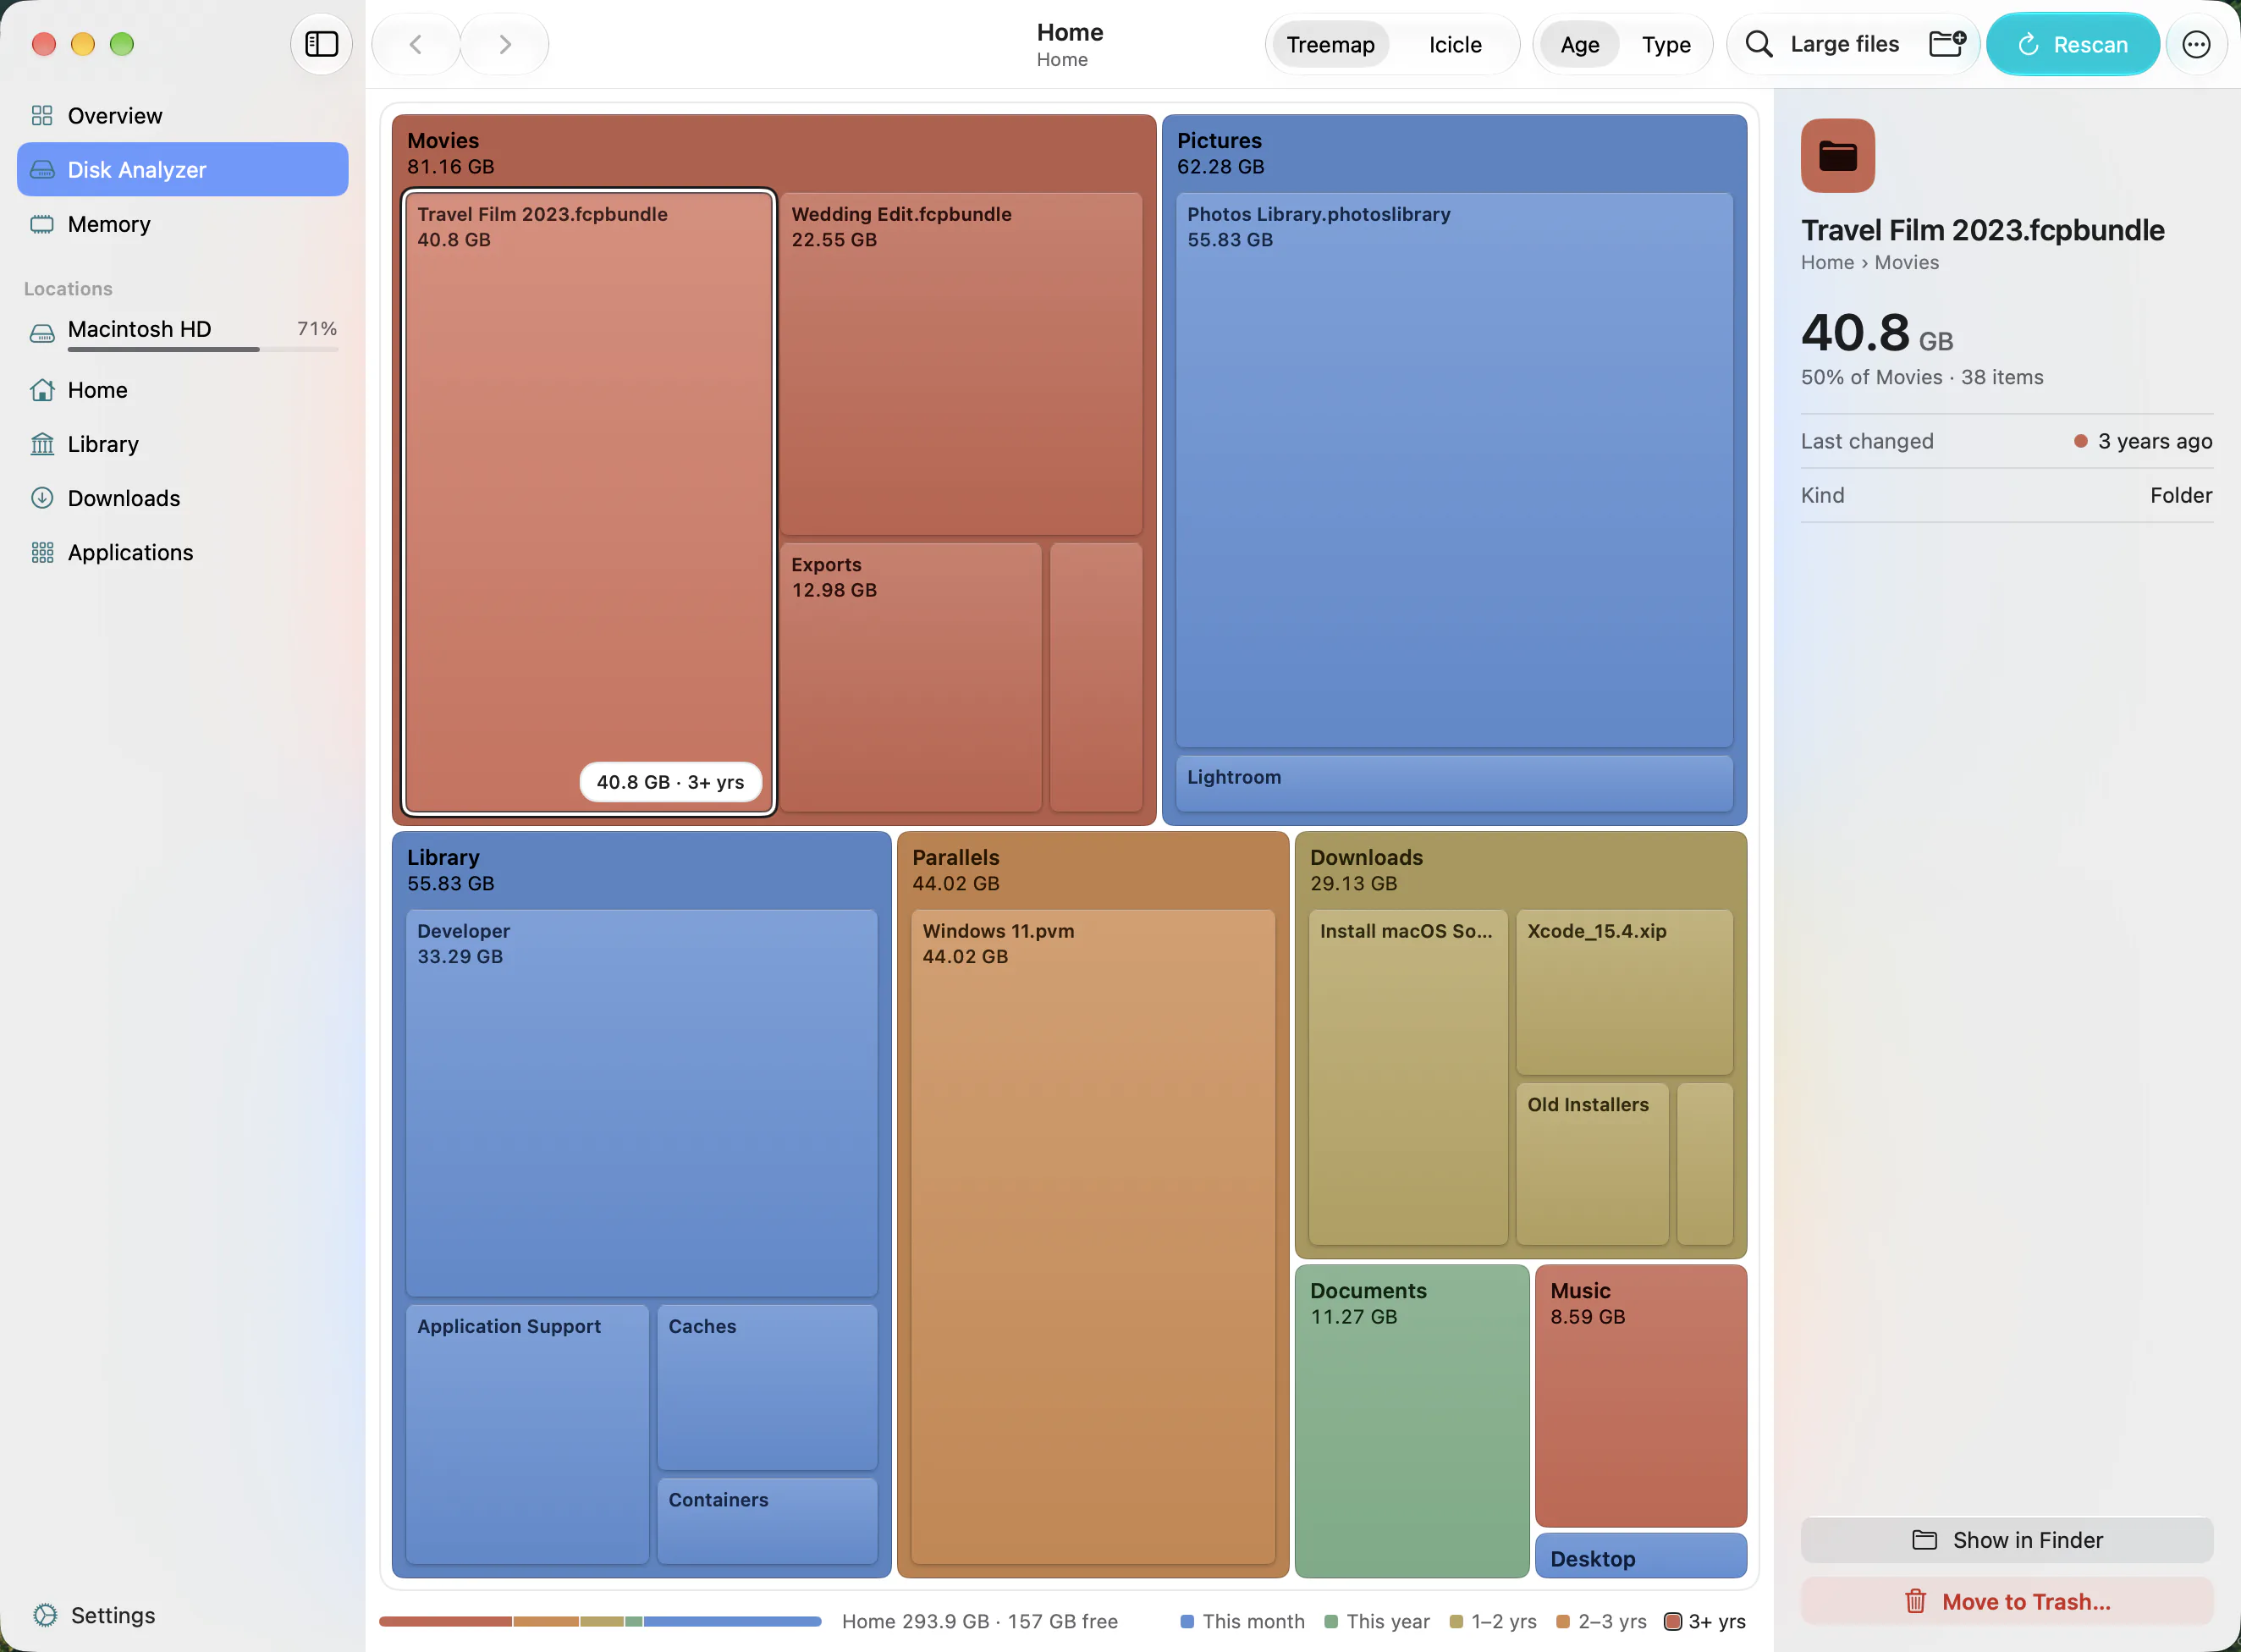
Task: Click the Travel Film folder icon
Action: tap(1837, 156)
